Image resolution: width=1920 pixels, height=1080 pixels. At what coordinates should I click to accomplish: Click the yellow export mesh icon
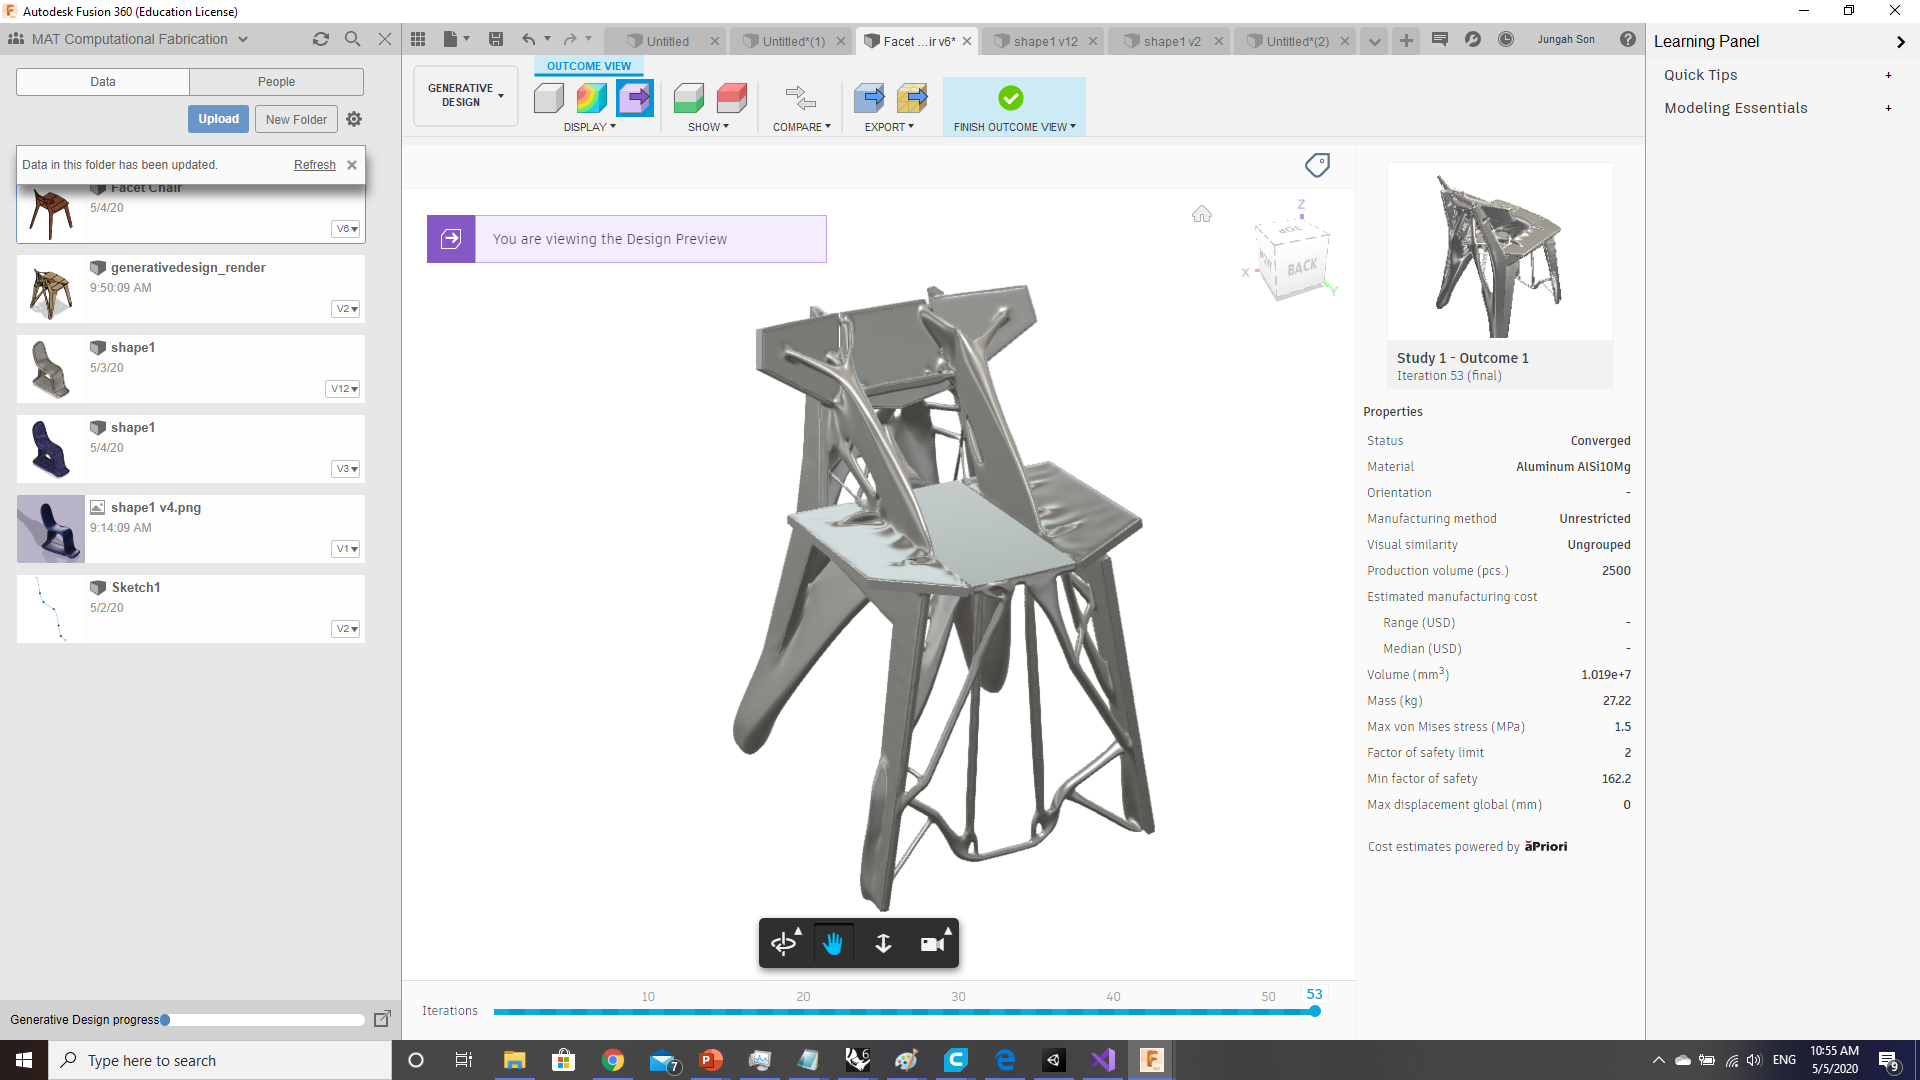pyautogui.click(x=912, y=98)
